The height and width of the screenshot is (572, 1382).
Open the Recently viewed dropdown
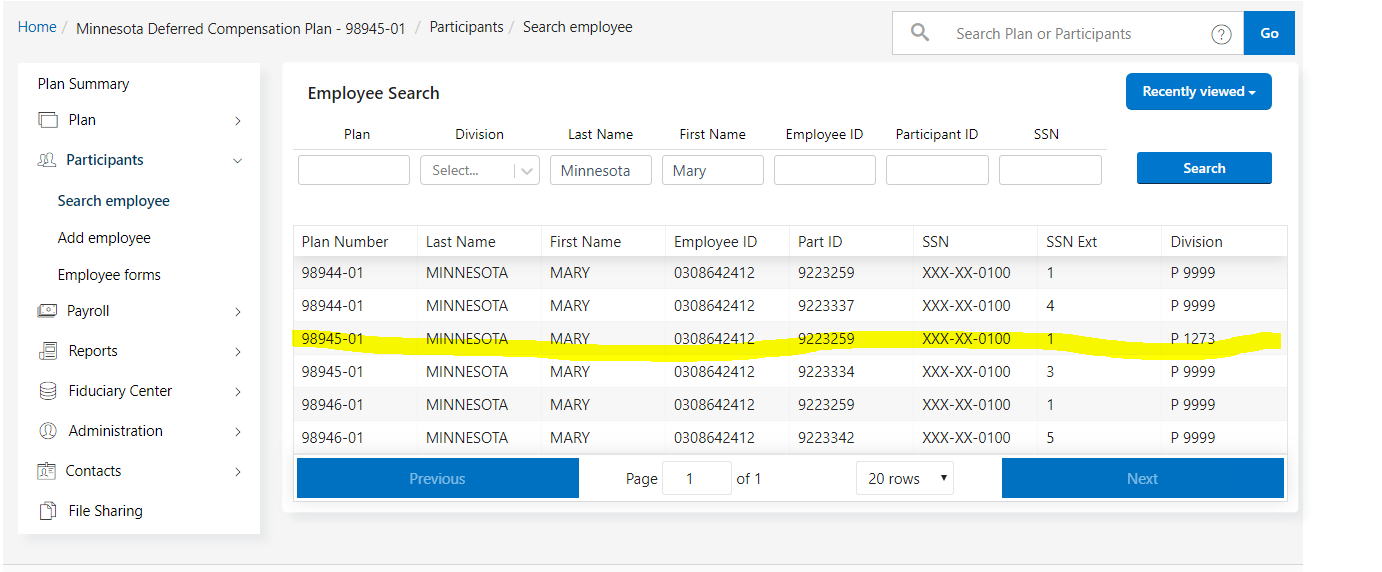(1199, 91)
